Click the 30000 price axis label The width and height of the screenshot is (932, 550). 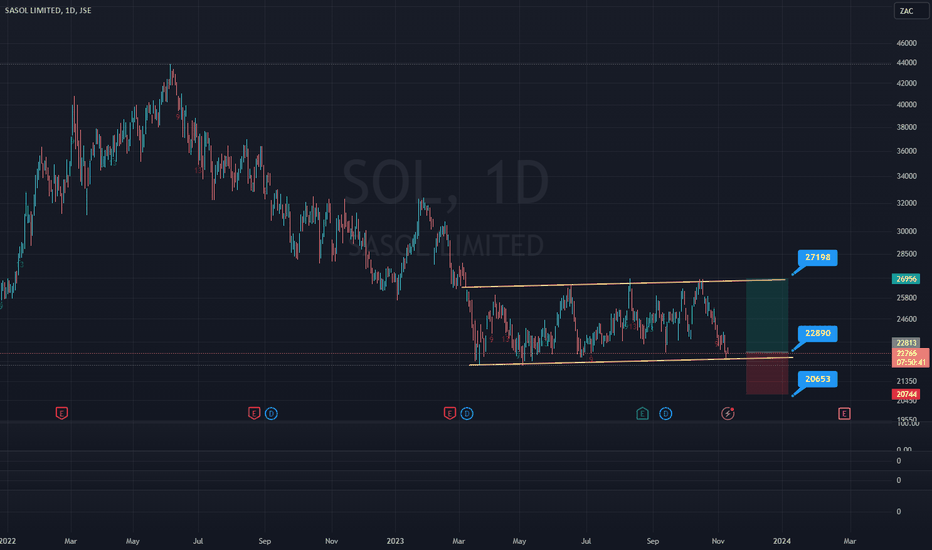point(906,231)
